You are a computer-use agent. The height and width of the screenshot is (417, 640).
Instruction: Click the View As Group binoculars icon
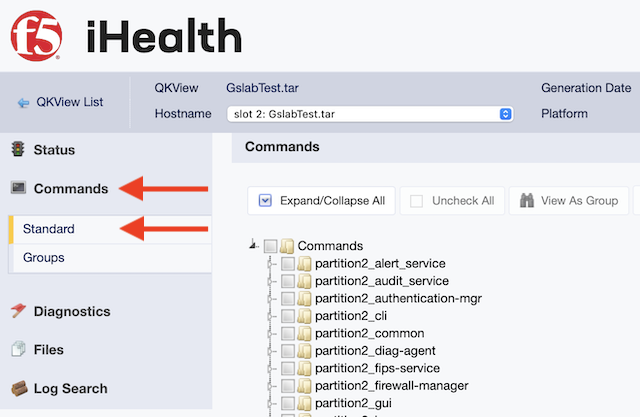coord(527,201)
